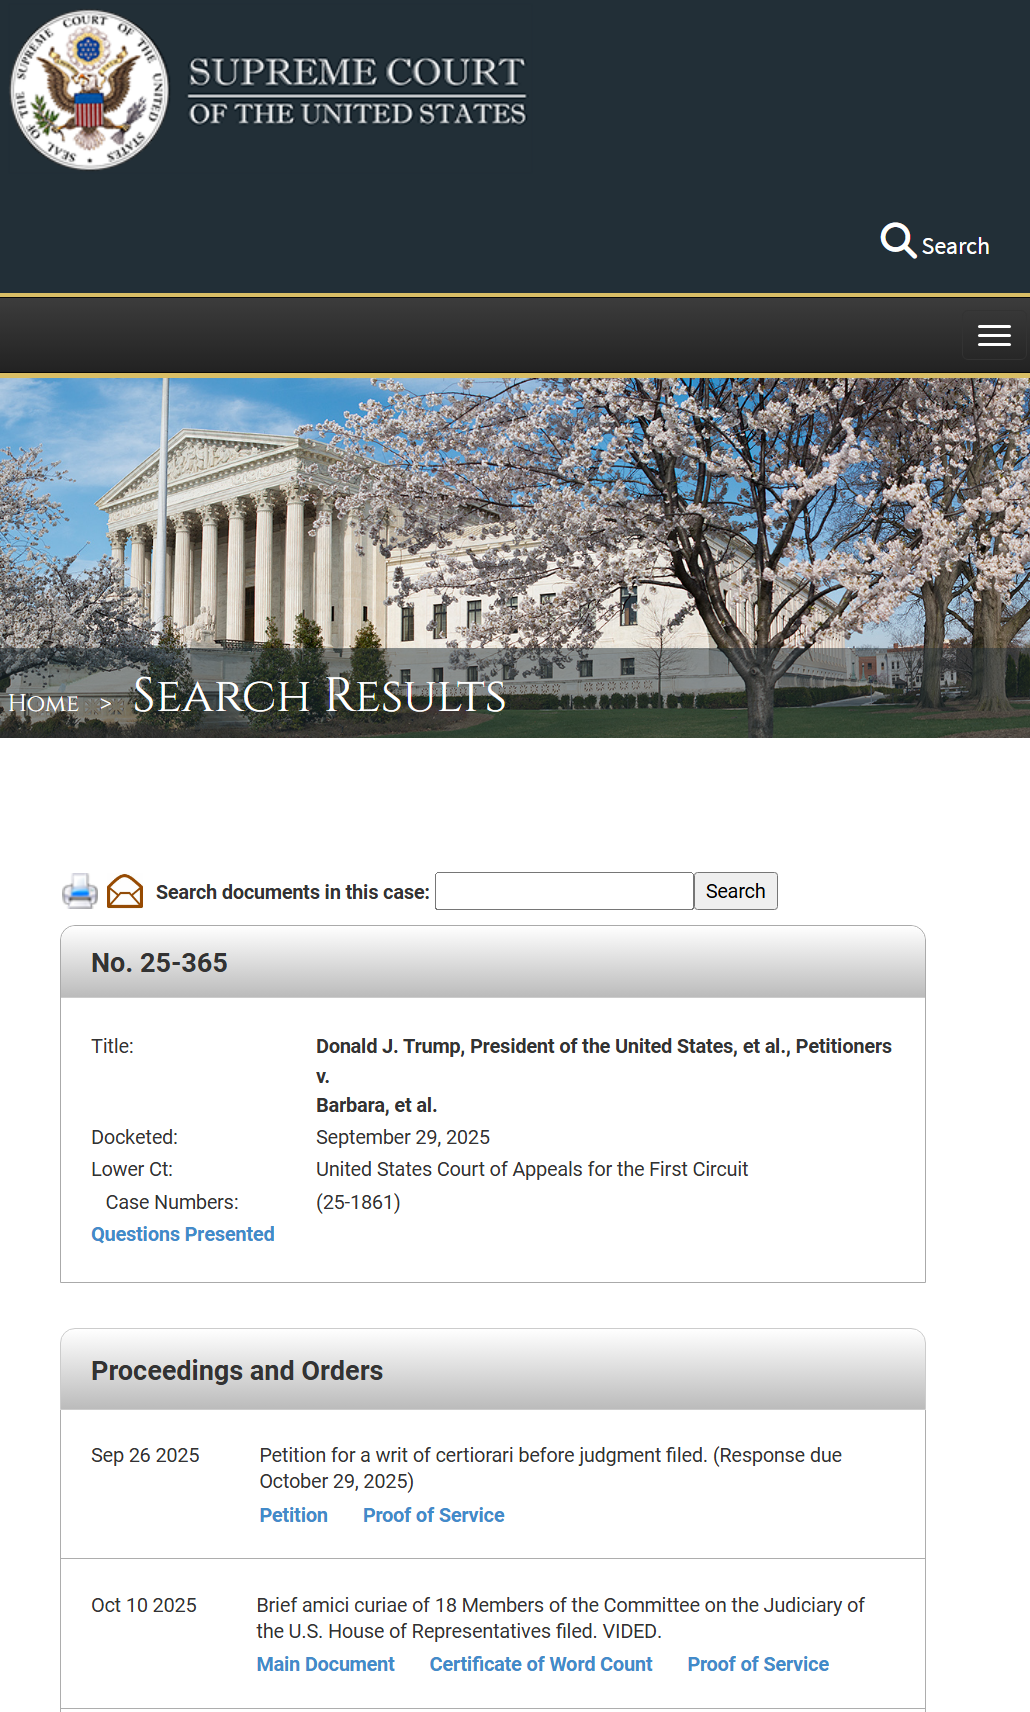Open Oct 10 Proof of Service link
This screenshot has width=1030, height=1712.
(x=757, y=1664)
